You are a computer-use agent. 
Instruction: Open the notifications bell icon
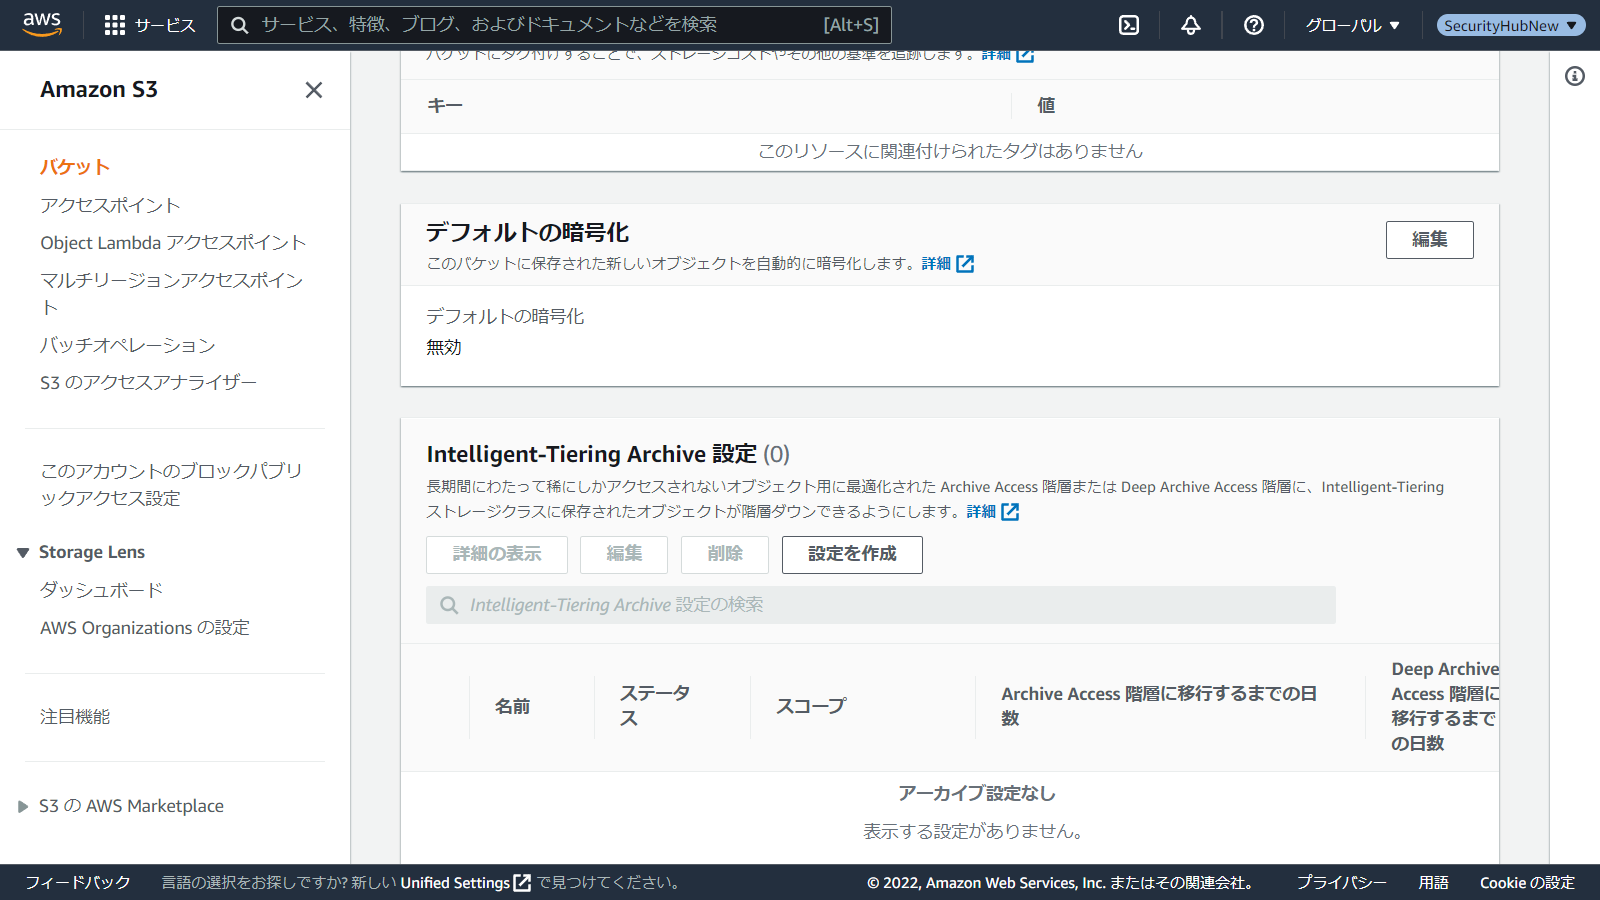pyautogui.click(x=1191, y=25)
